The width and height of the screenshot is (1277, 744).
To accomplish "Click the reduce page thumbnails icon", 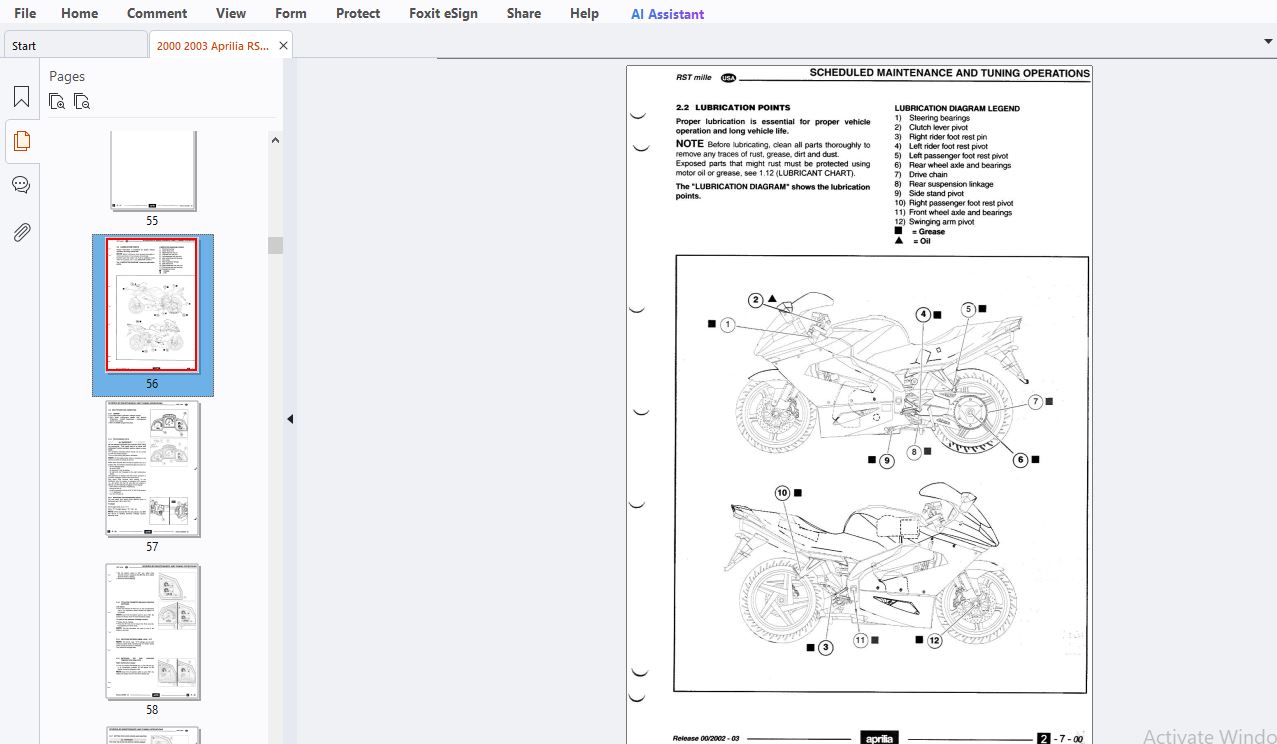I will coord(82,100).
